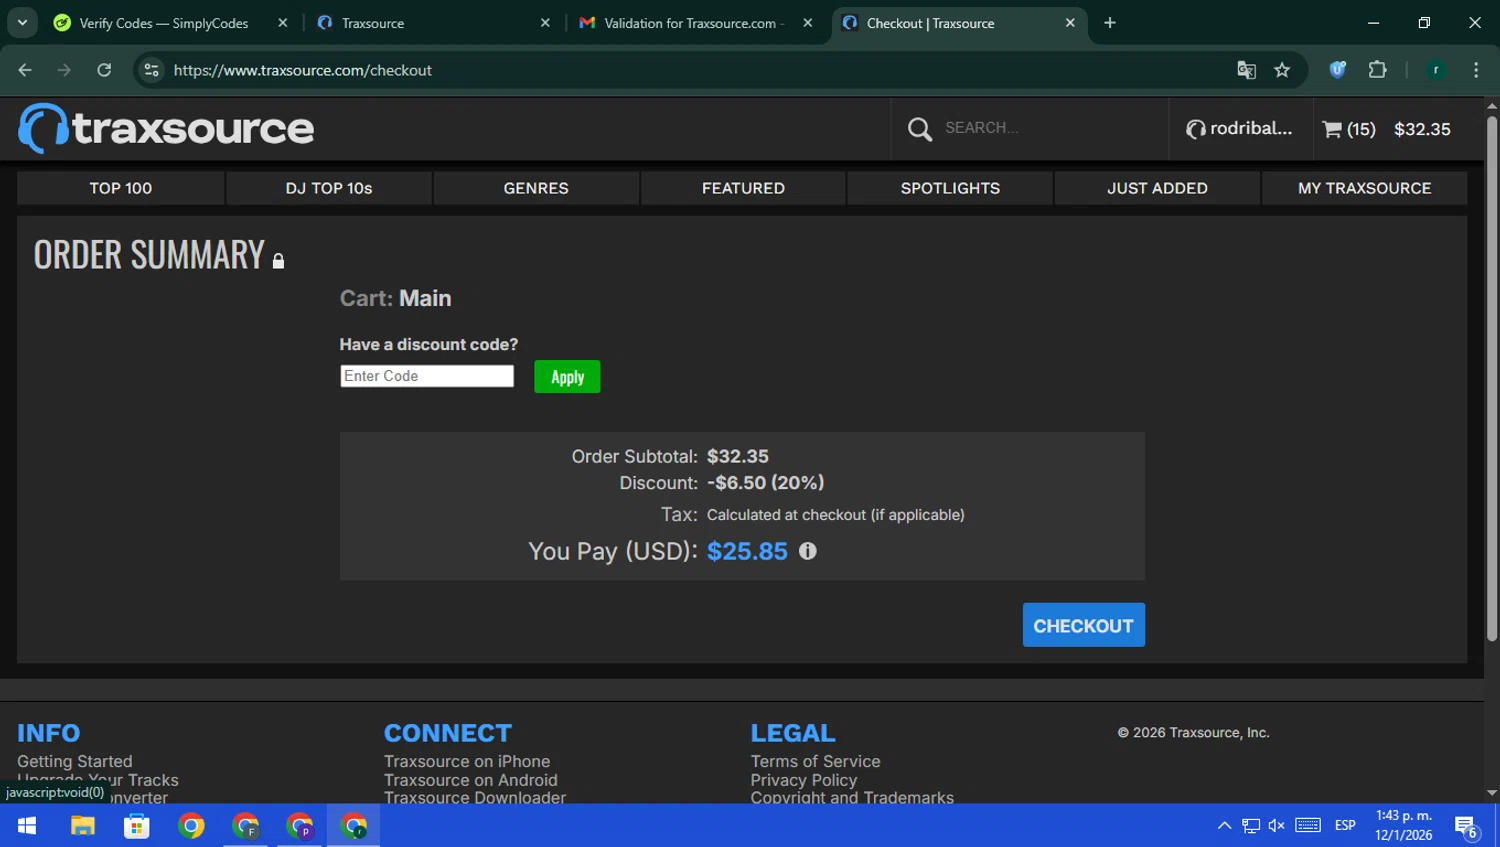Screen dimensions: 1500x847
Task: View site information icon in address bar
Action: (x=152, y=70)
